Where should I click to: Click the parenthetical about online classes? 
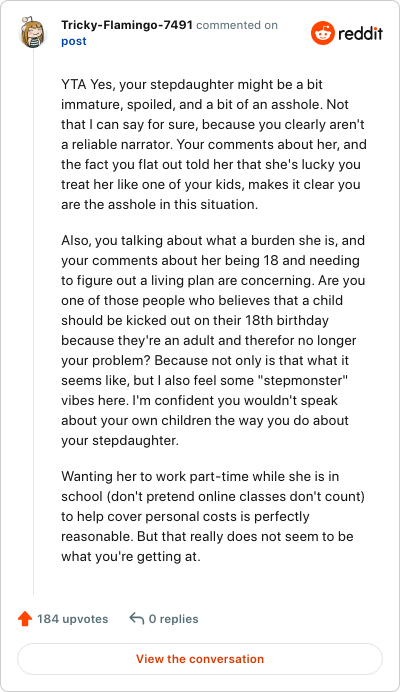tap(236, 496)
